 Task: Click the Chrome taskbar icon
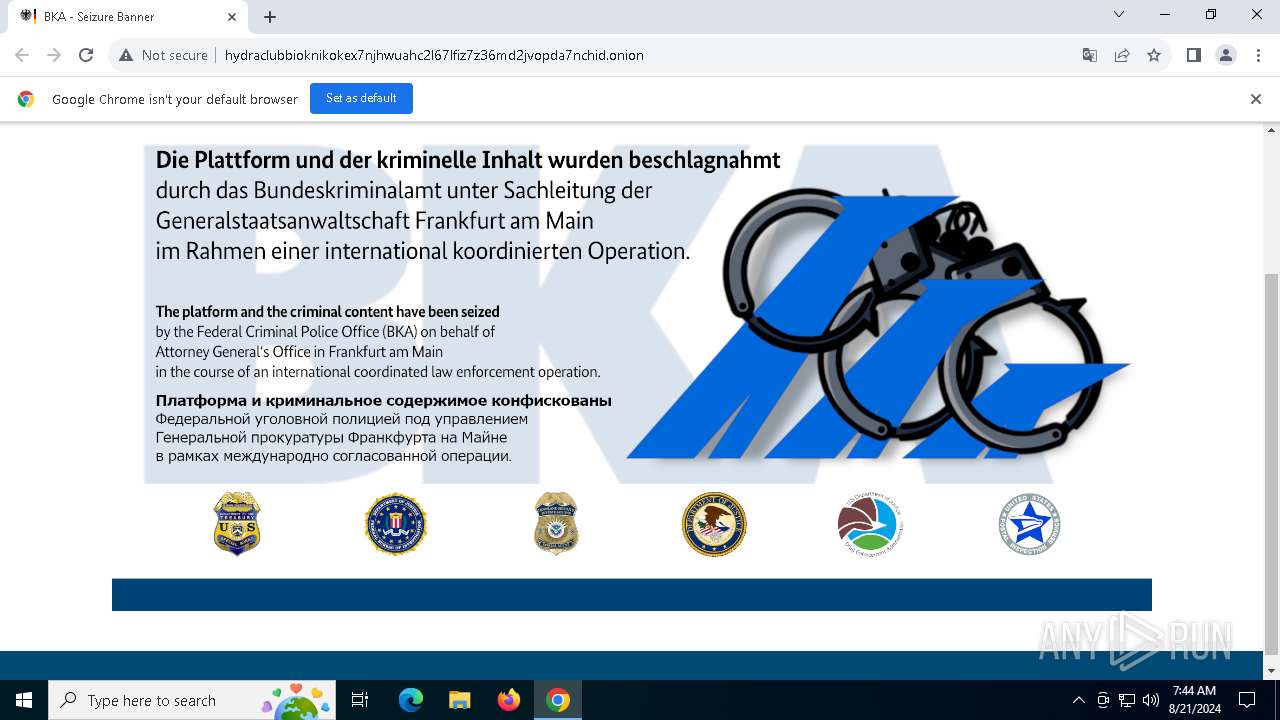(x=558, y=700)
